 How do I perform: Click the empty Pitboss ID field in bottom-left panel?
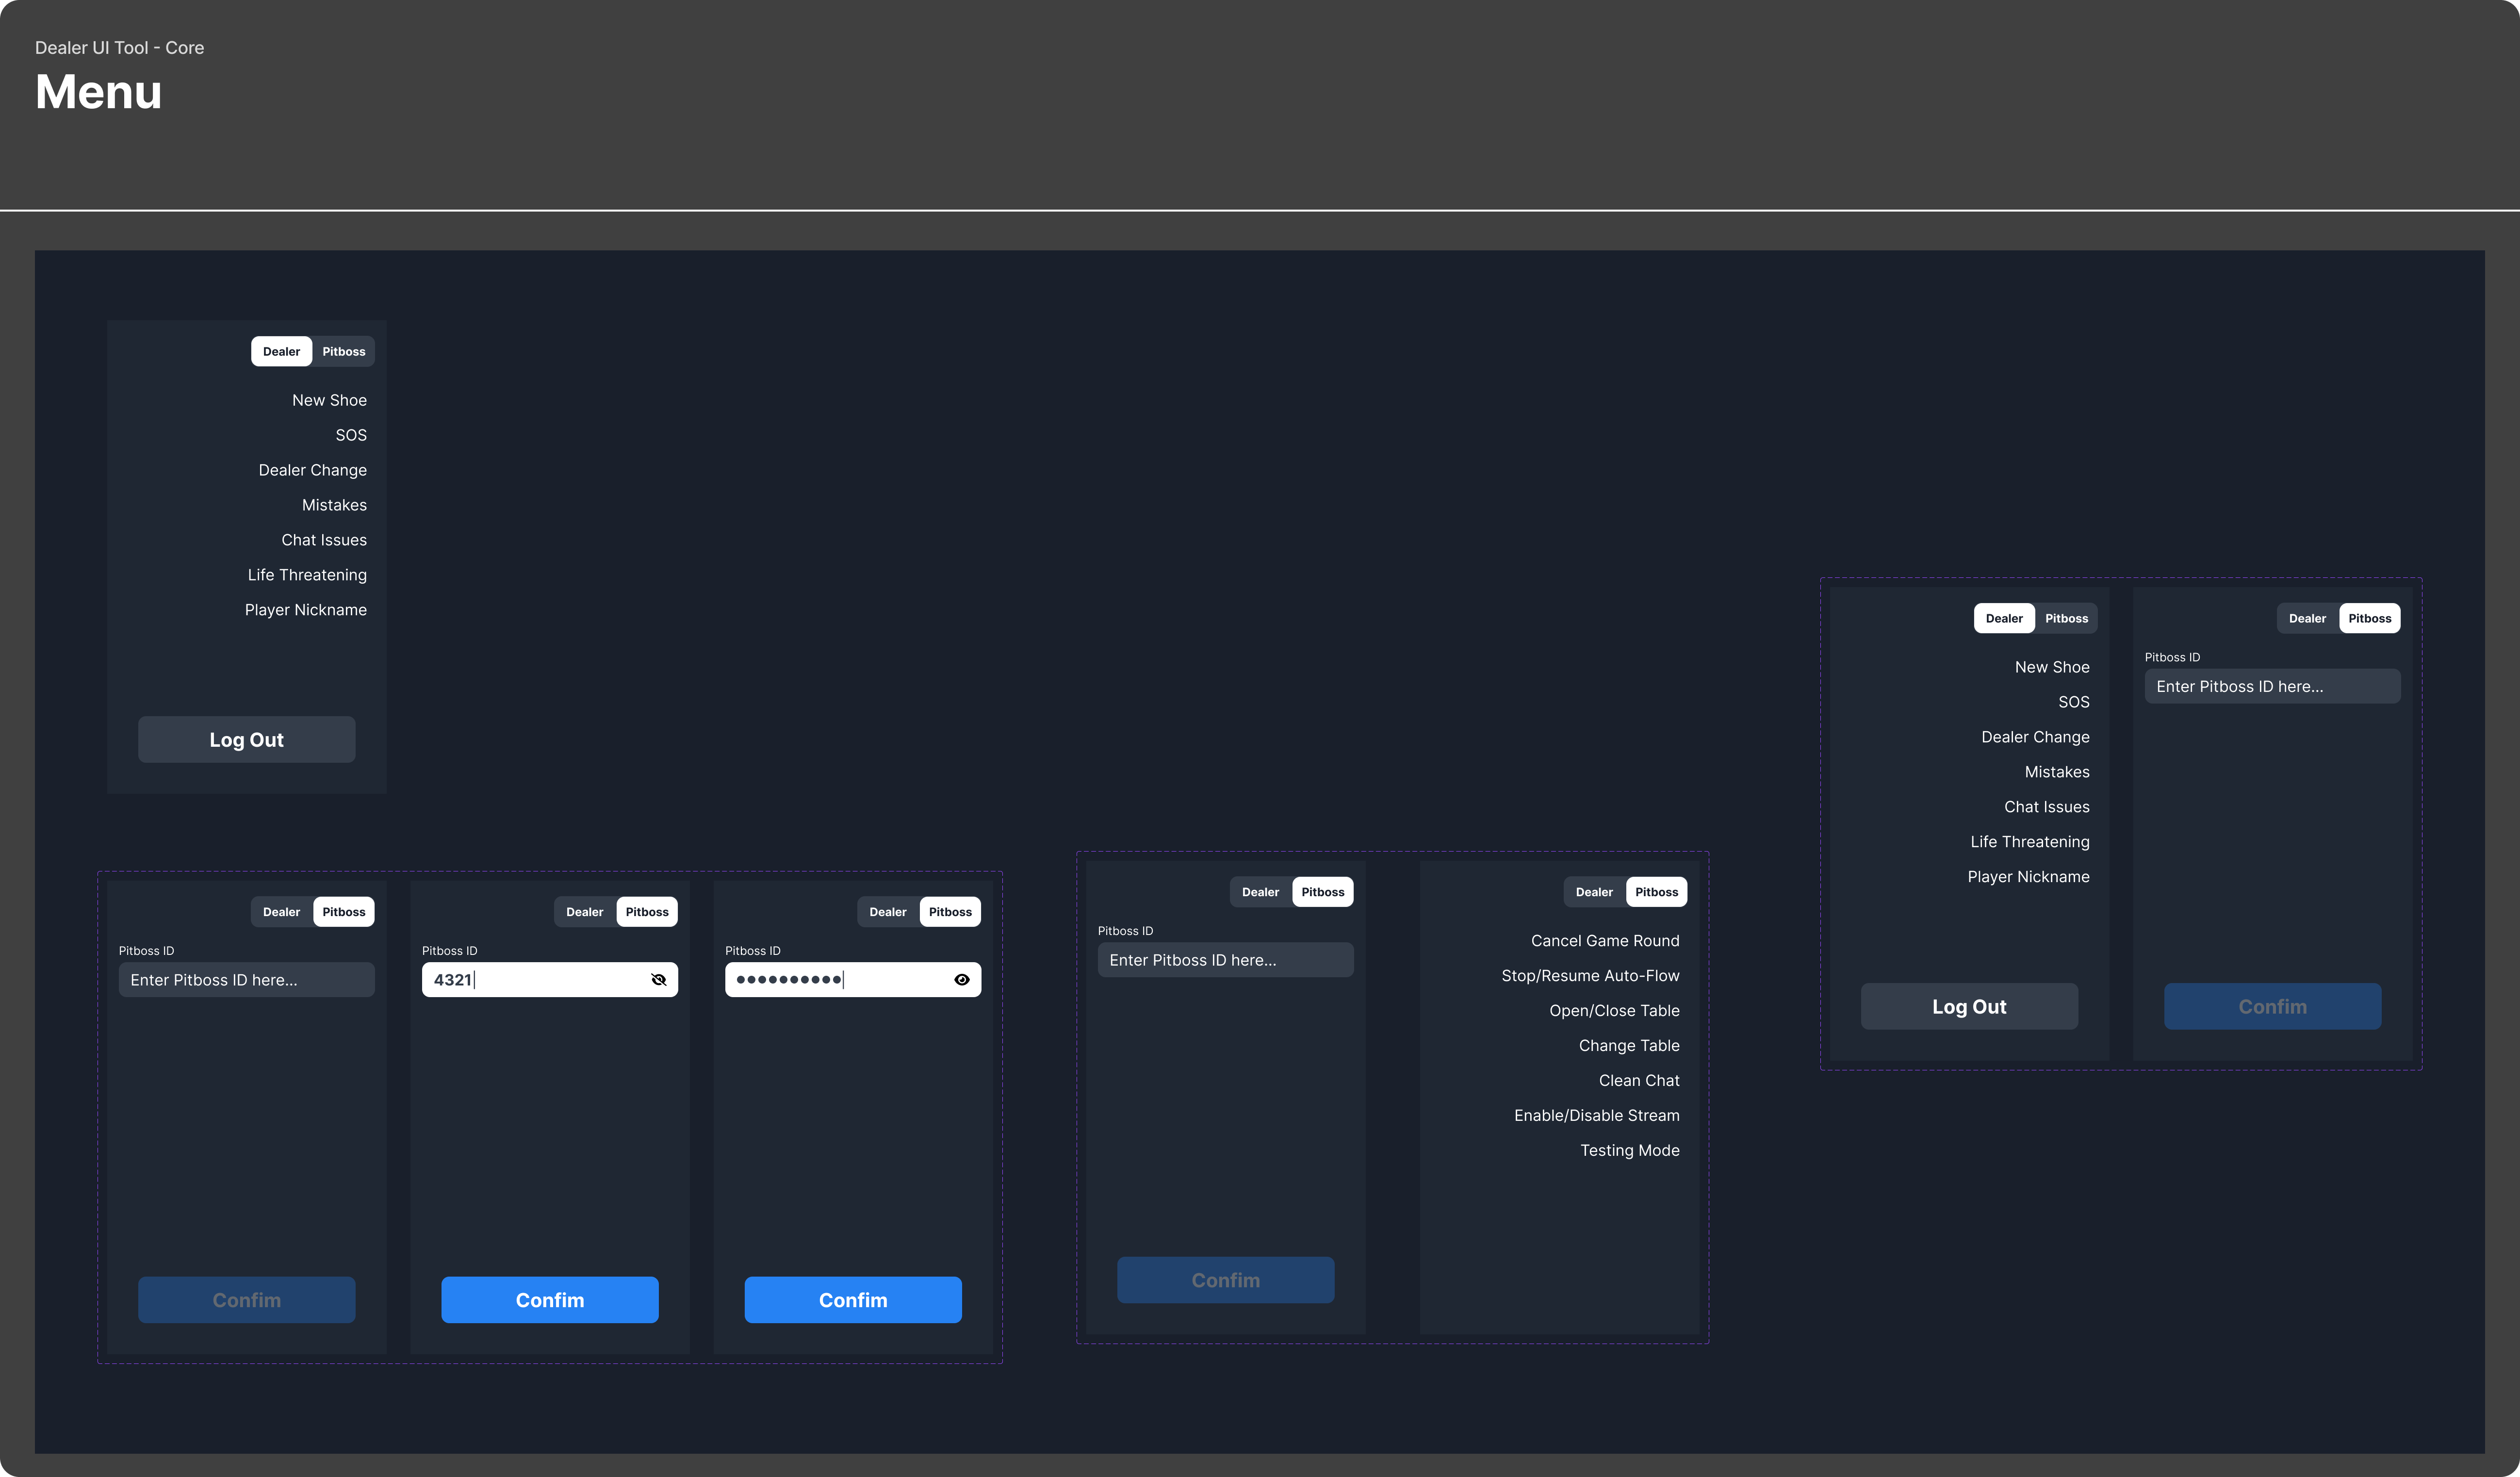coord(246,980)
